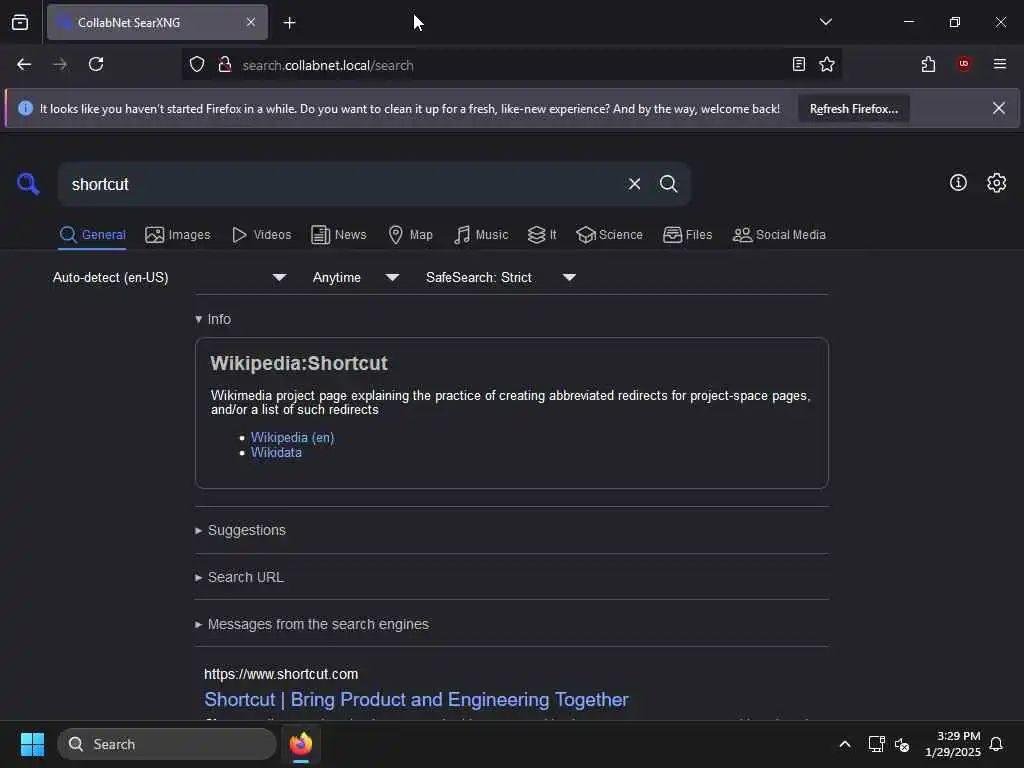Click the tracking protection shield icon
The image size is (1024, 768).
pyautogui.click(x=197, y=65)
